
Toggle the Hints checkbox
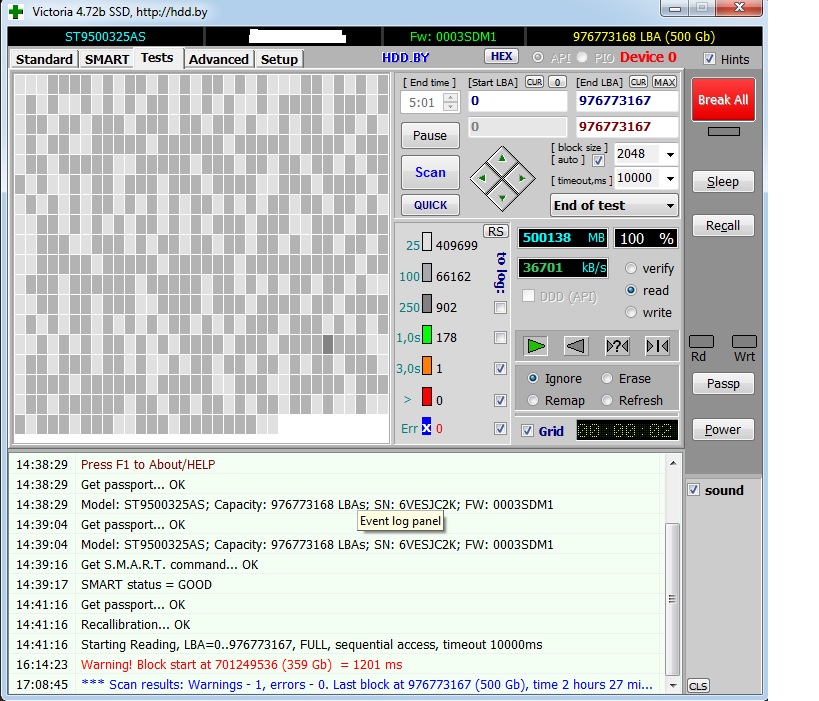pos(709,59)
